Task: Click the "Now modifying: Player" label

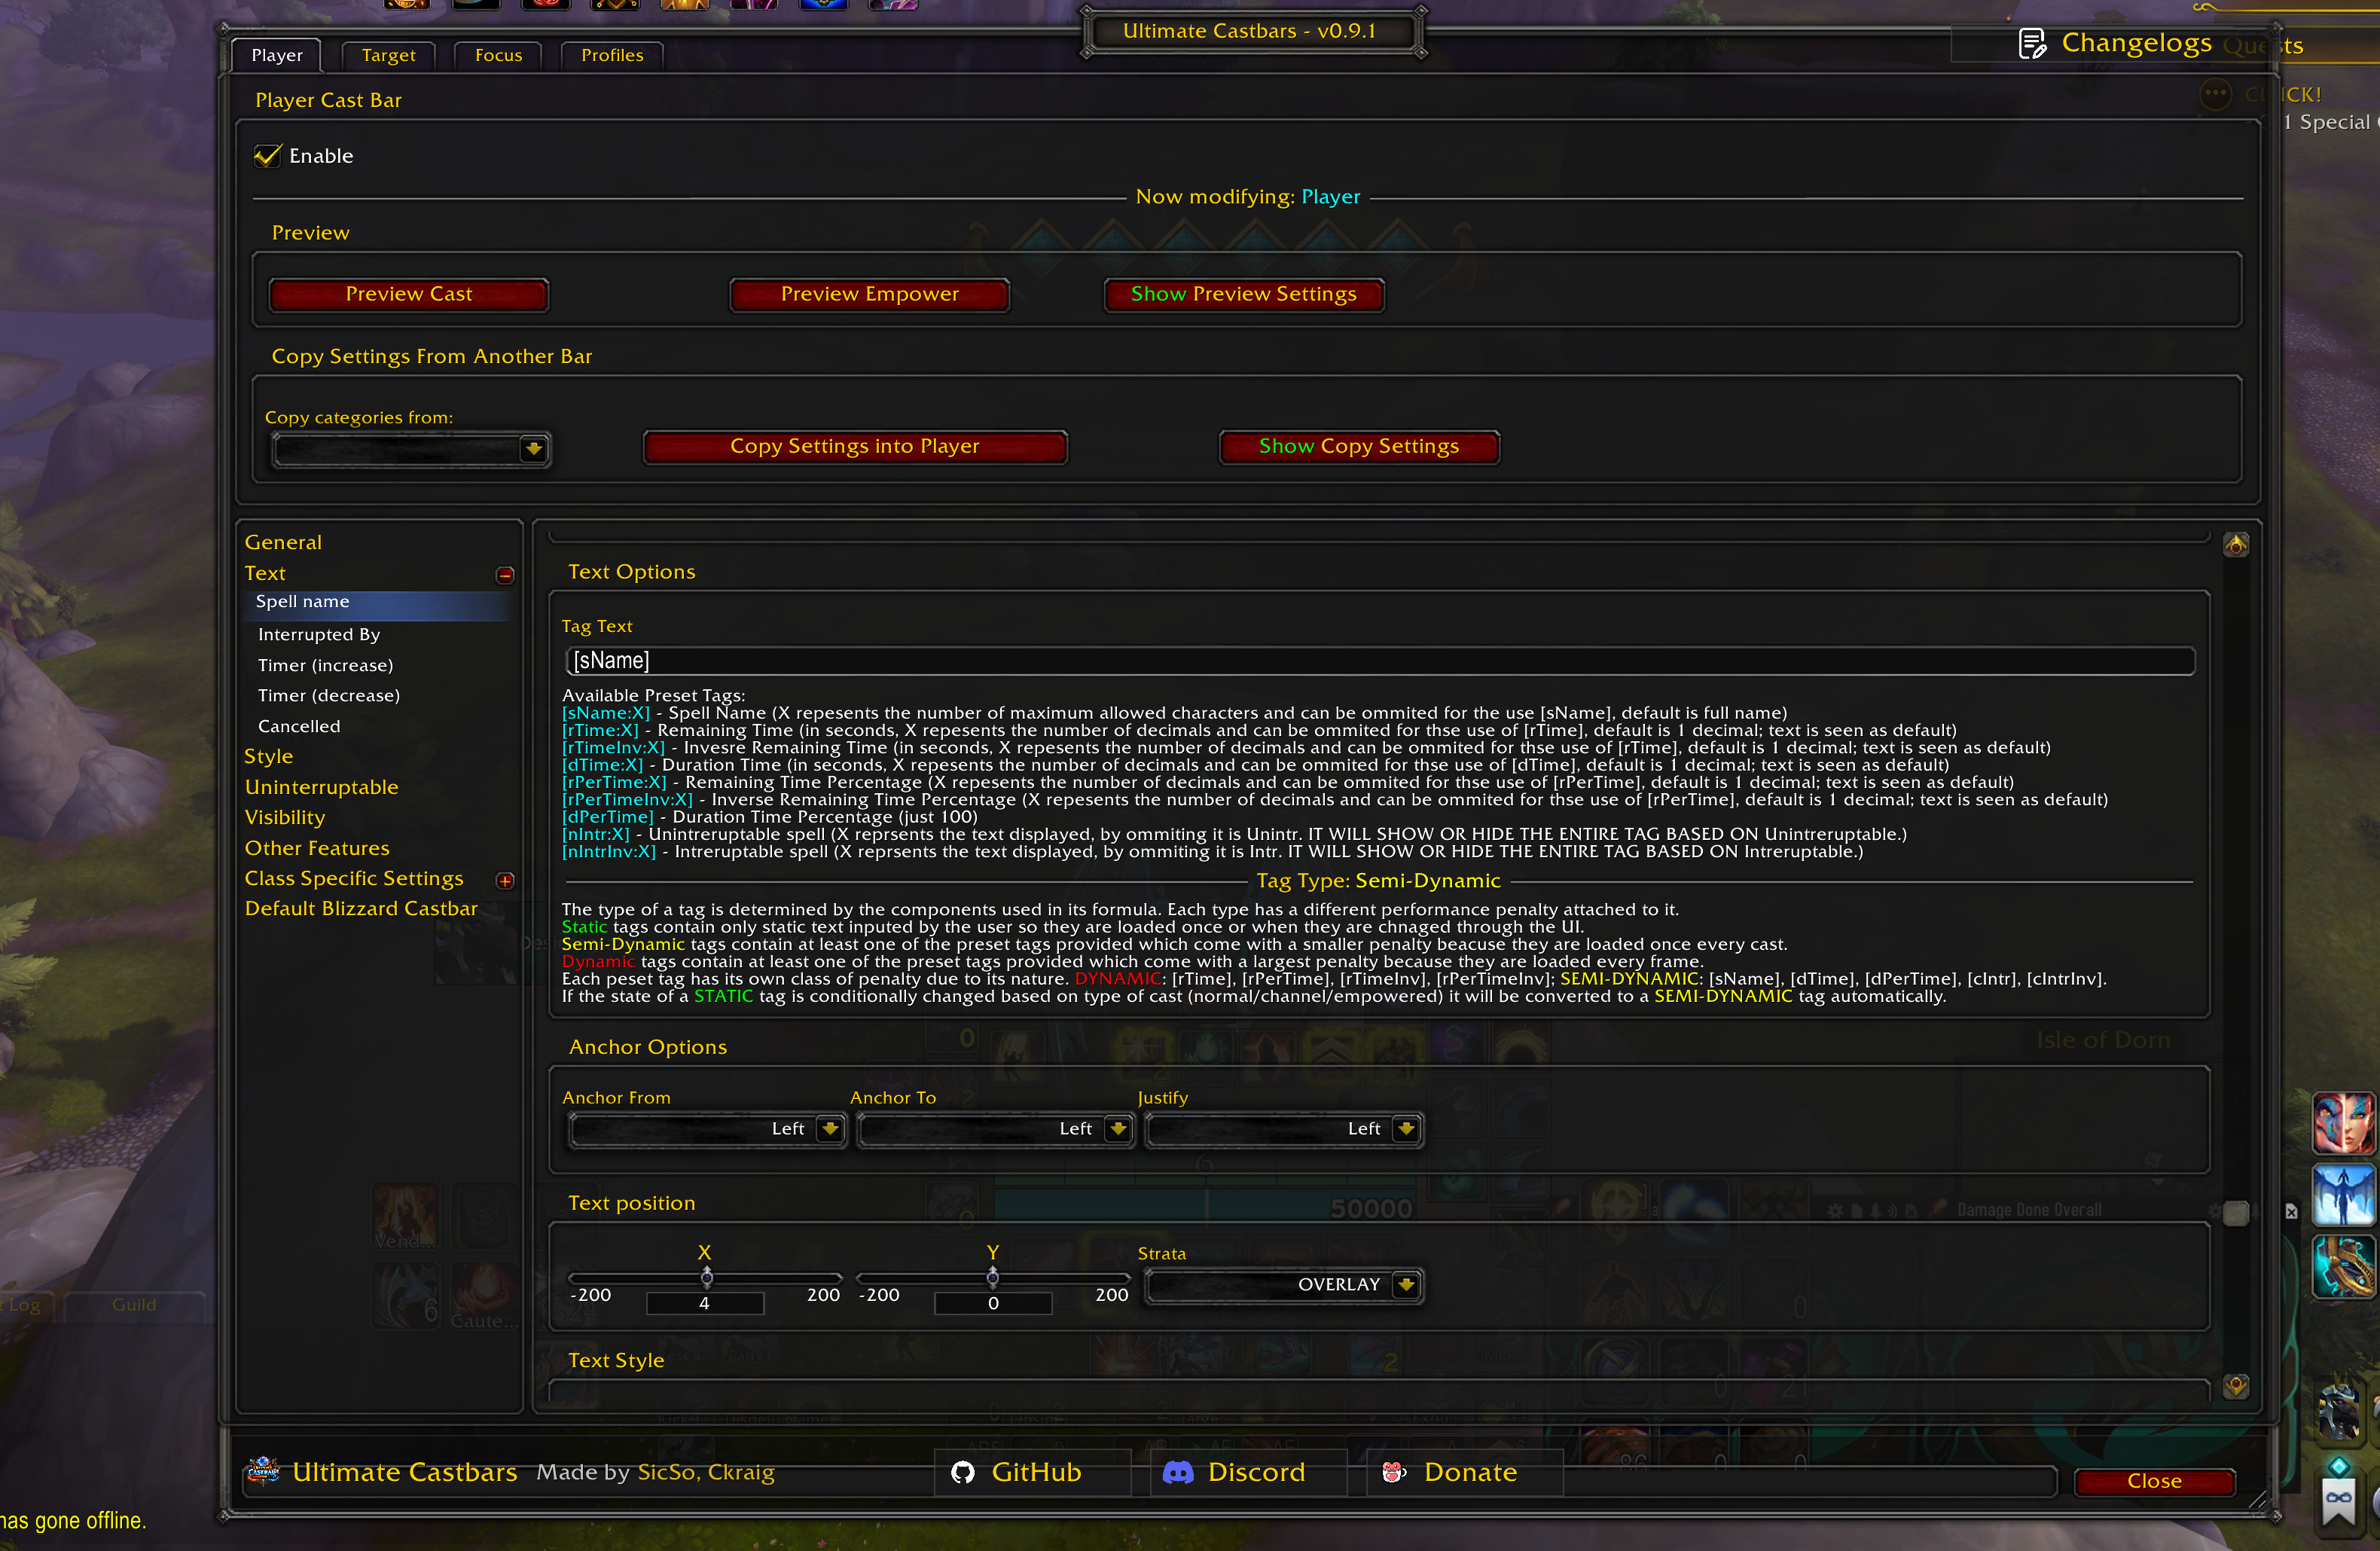Action: click(1248, 197)
